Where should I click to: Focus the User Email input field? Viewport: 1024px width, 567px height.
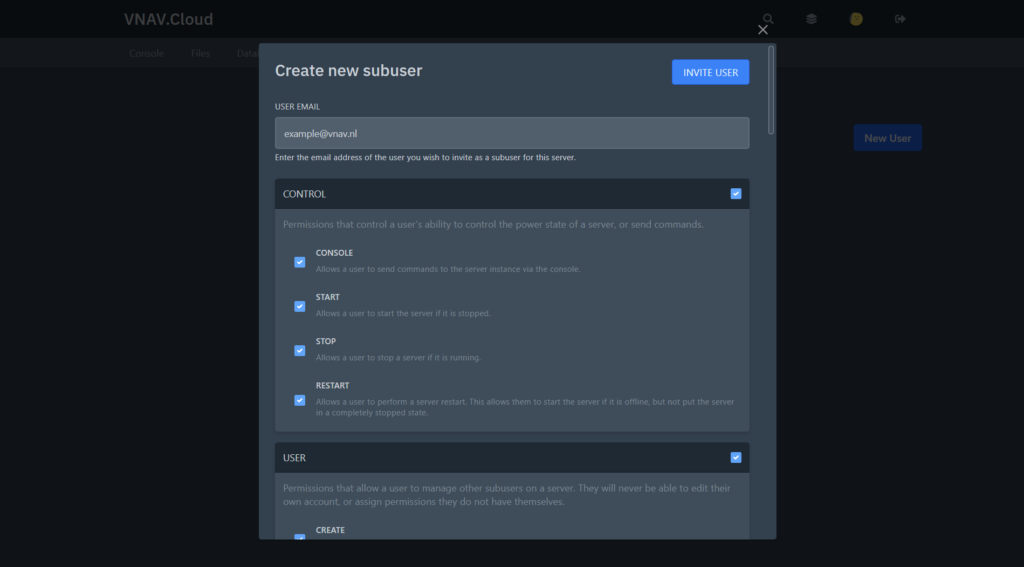[x=512, y=133]
